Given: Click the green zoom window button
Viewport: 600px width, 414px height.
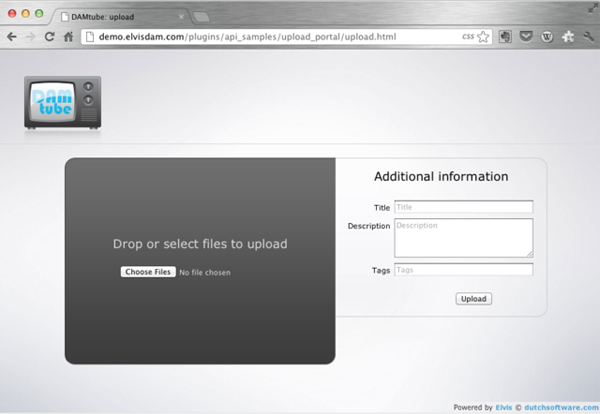Looking at the screenshot, I should [x=39, y=13].
